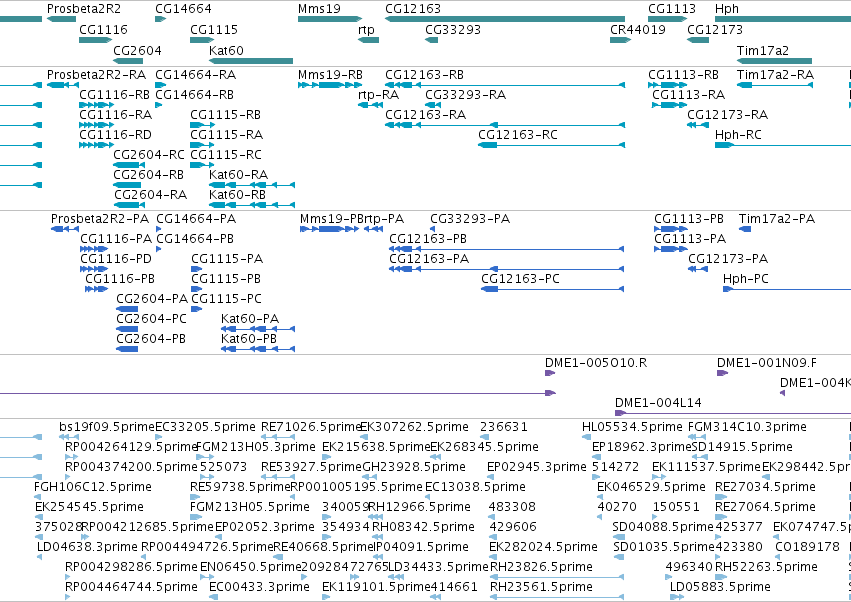Select the CG12163-RC transcript label
Viewport: 851px width, 602px height.
point(518,134)
